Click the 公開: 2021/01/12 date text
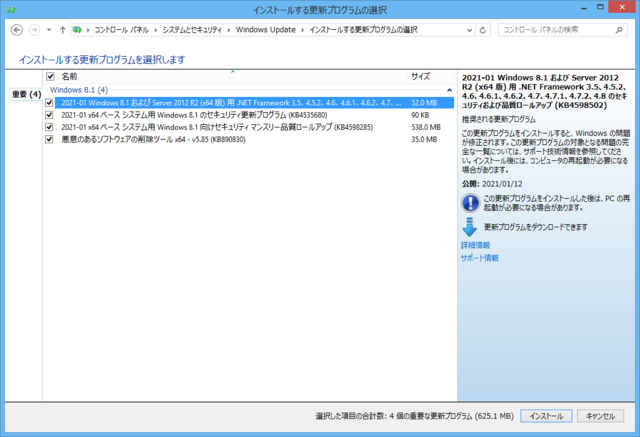Viewport: 640px width, 437px height. (x=492, y=184)
